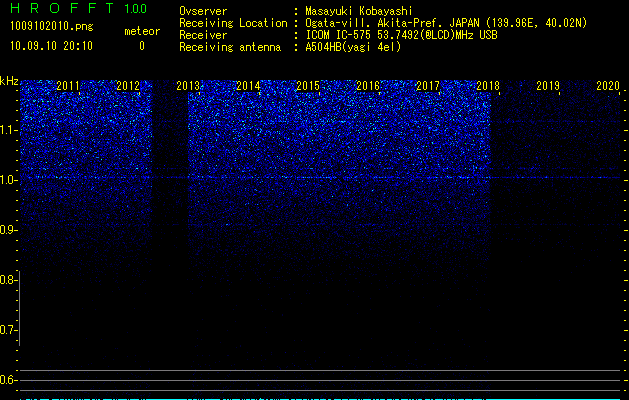Click the kHz axis unit label
This screenshot has height=400, width=629.
pos(9,81)
